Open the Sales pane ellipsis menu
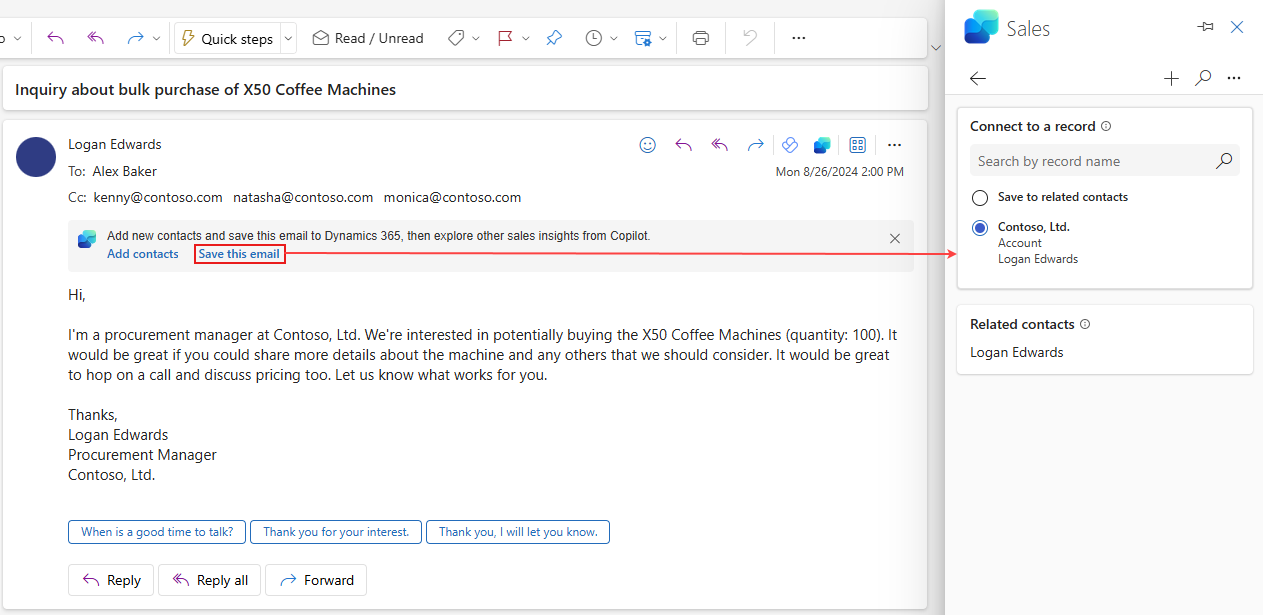 point(1233,78)
